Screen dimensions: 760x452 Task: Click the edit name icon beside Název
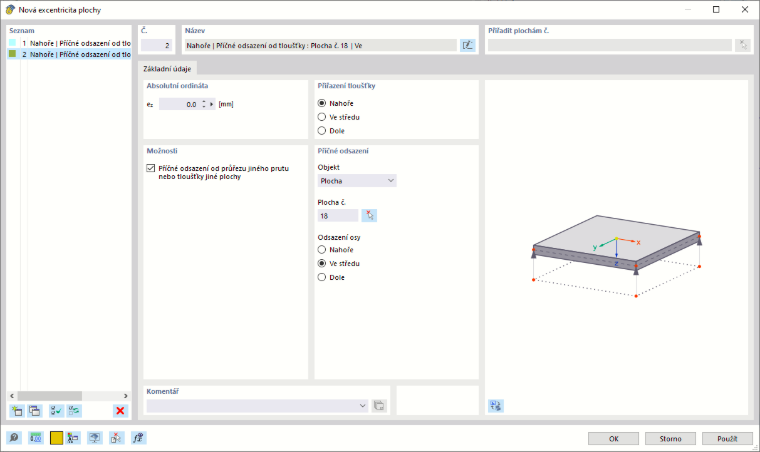click(467, 46)
